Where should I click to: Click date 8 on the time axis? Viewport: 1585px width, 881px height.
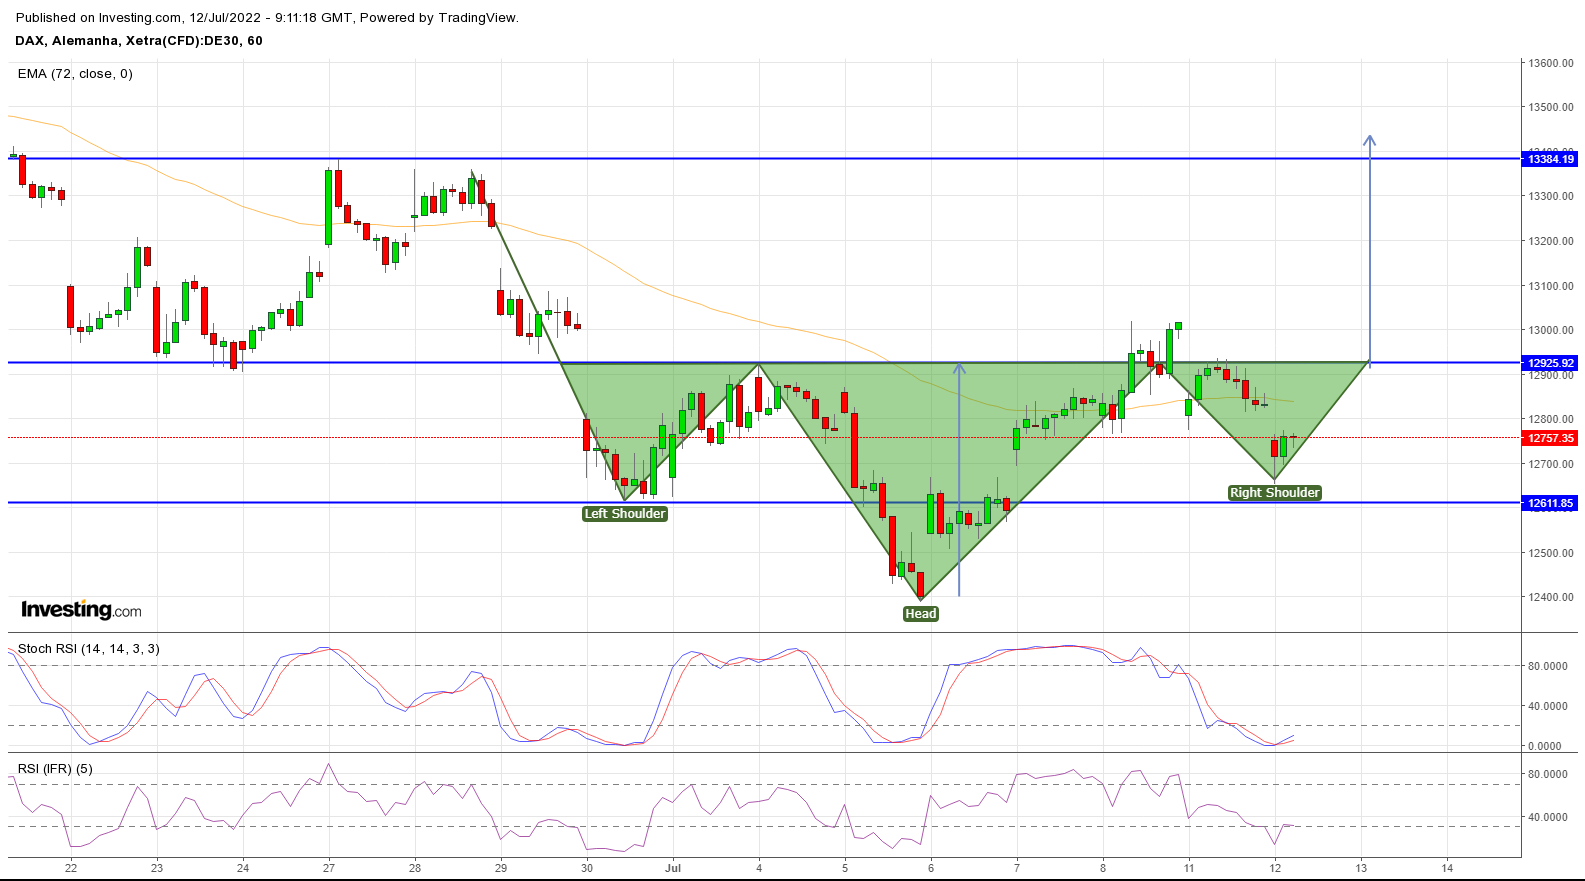[x=1103, y=868]
